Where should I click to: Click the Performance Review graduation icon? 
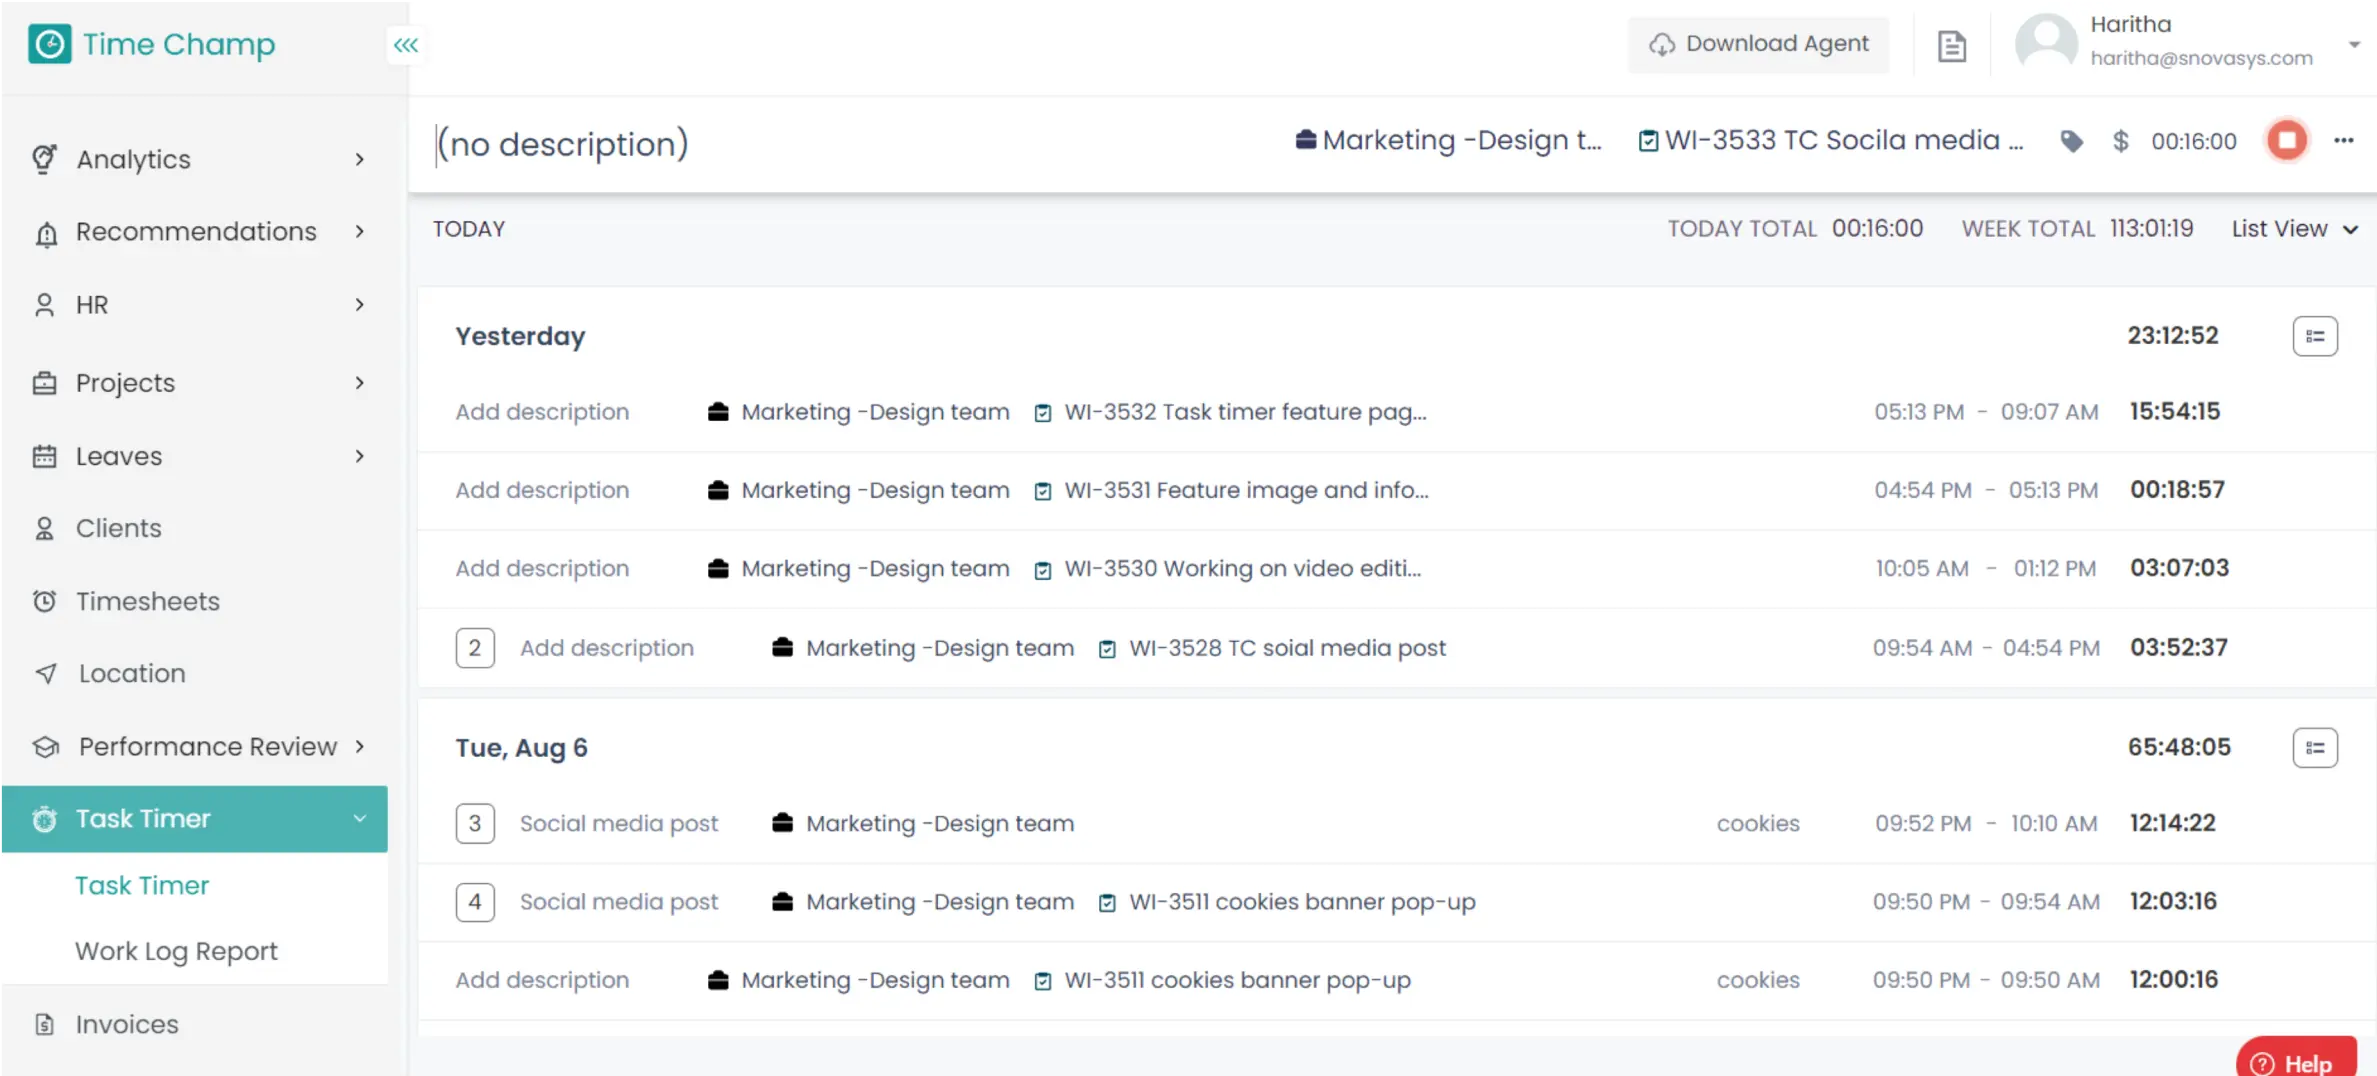point(46,747)
